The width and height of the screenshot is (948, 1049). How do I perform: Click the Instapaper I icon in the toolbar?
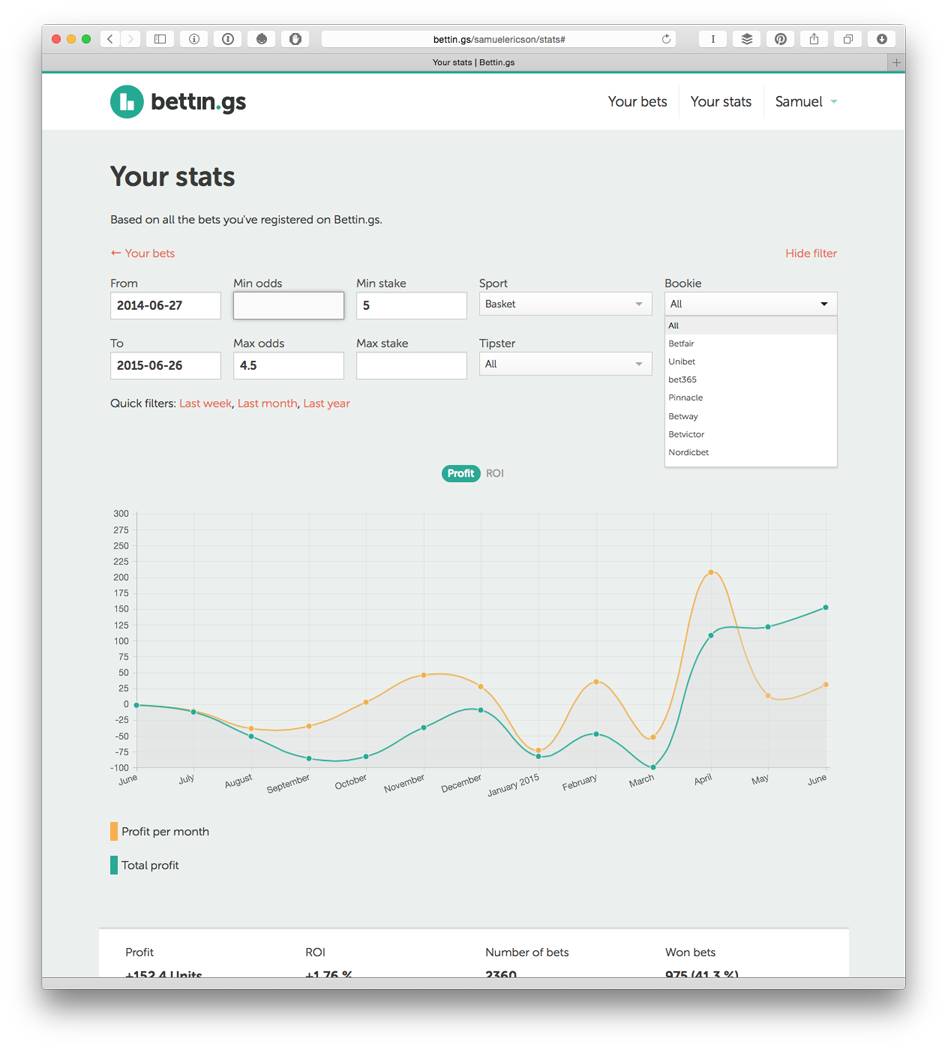712,38
